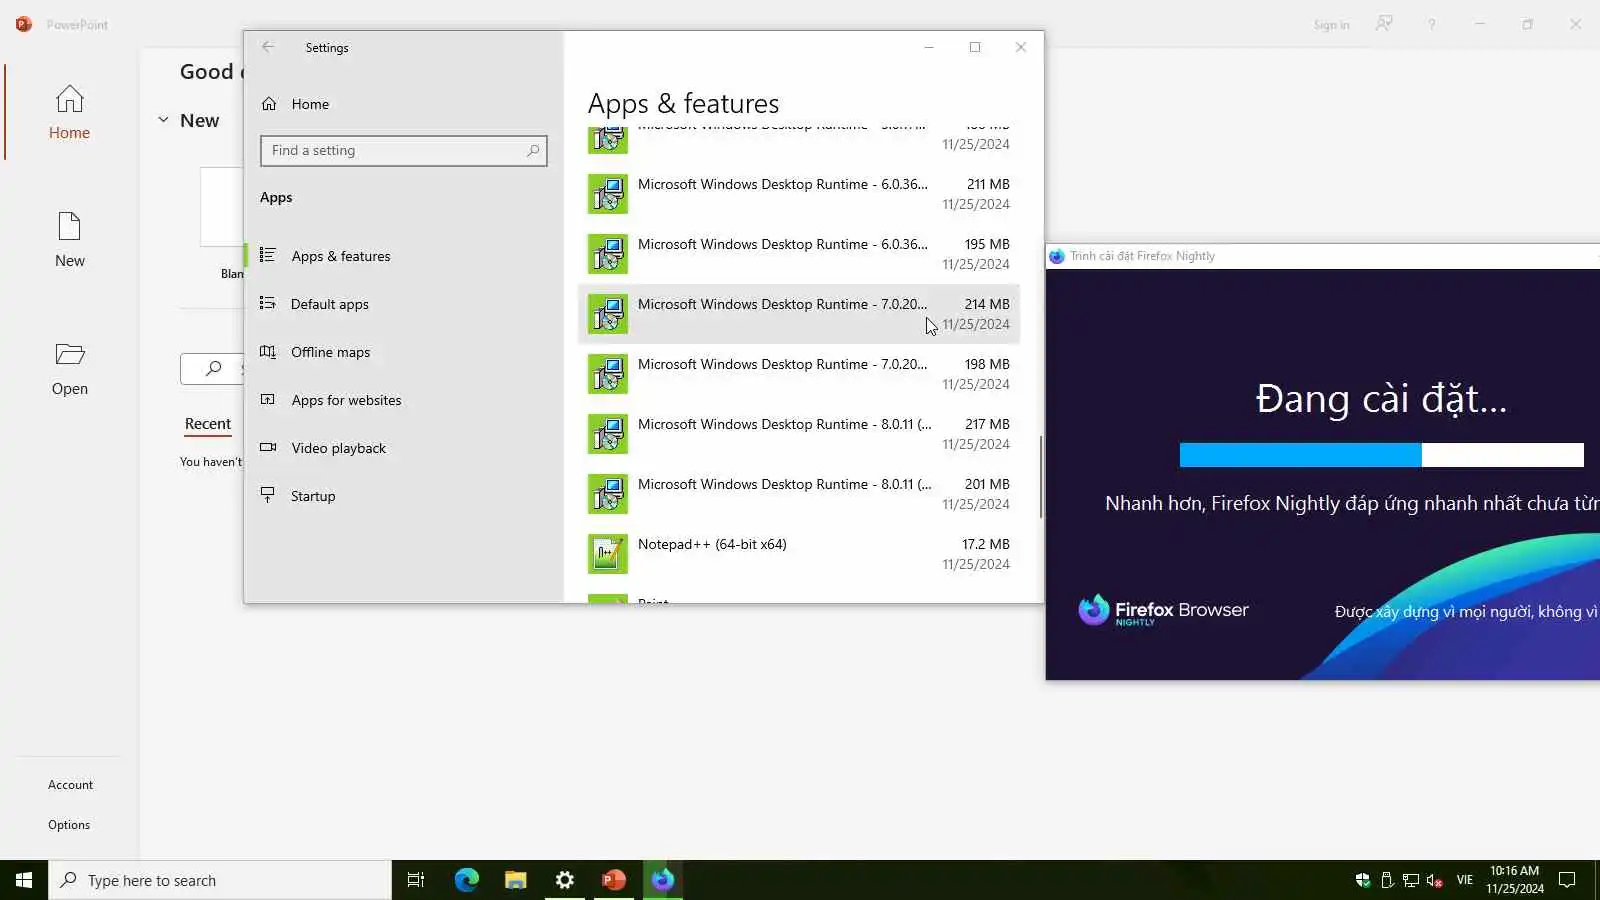Image resolution: width=1600 pixels, height=900 pixels.
Task: Change the VIE input language indicator
Action: click(1465, 880)
